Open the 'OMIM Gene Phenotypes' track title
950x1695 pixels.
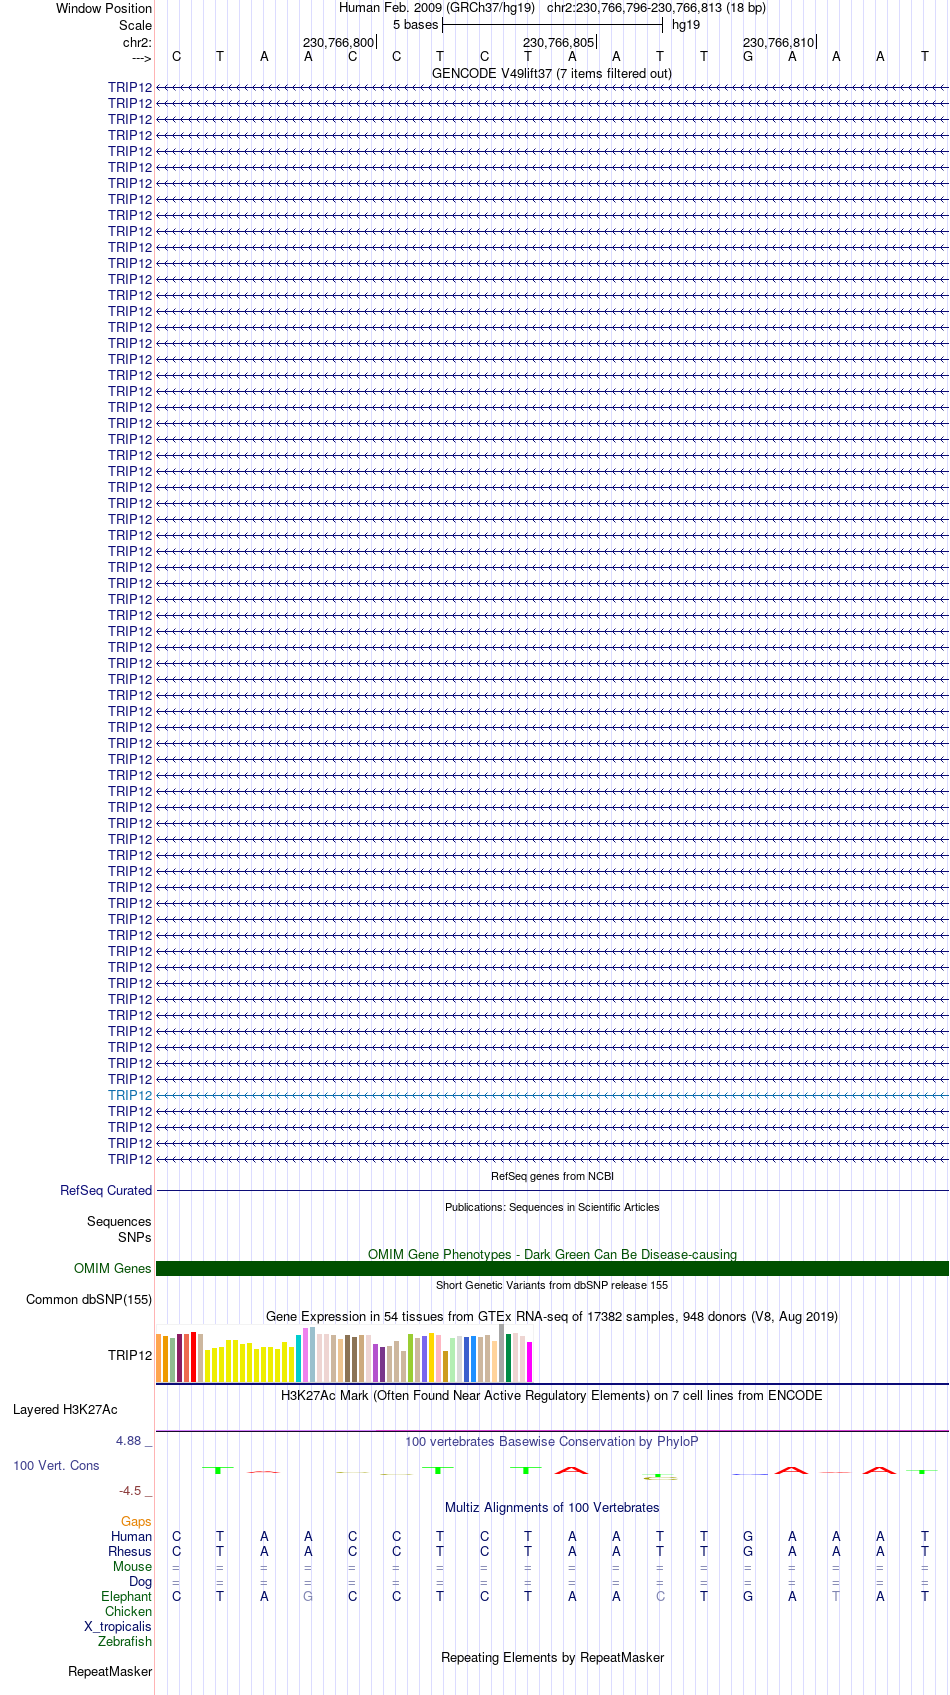[552, 1254]
